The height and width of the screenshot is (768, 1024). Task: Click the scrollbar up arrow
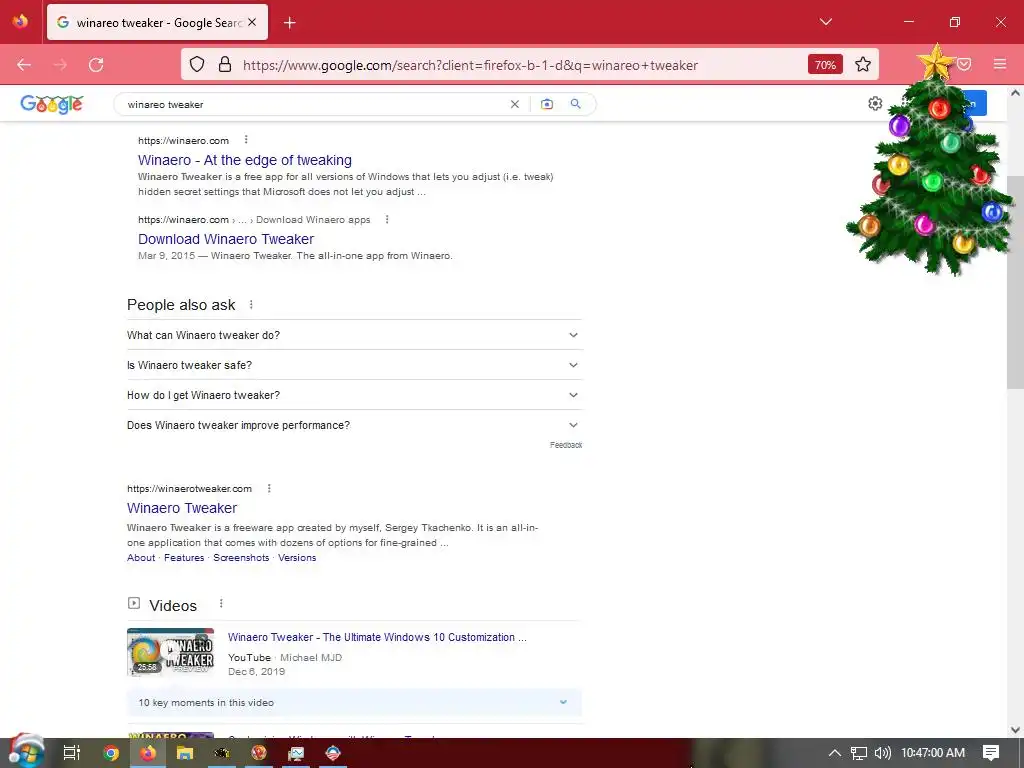point(1015,93)
